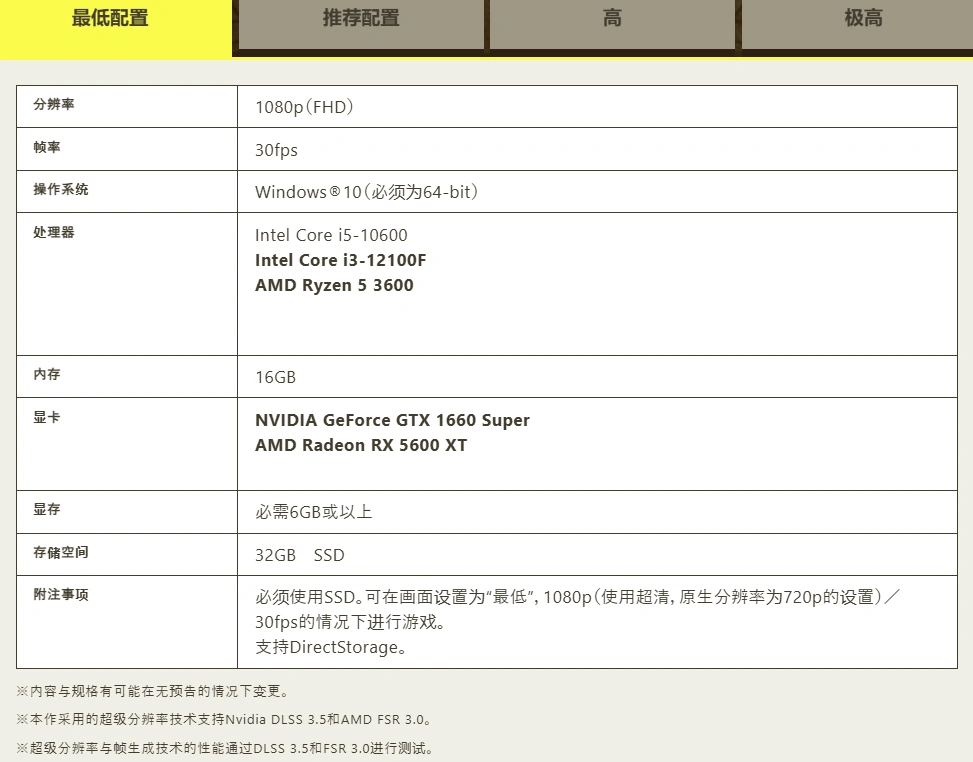Switch to the 极高 tab
This screenshot has width=973, height=762.
[863, 19]
